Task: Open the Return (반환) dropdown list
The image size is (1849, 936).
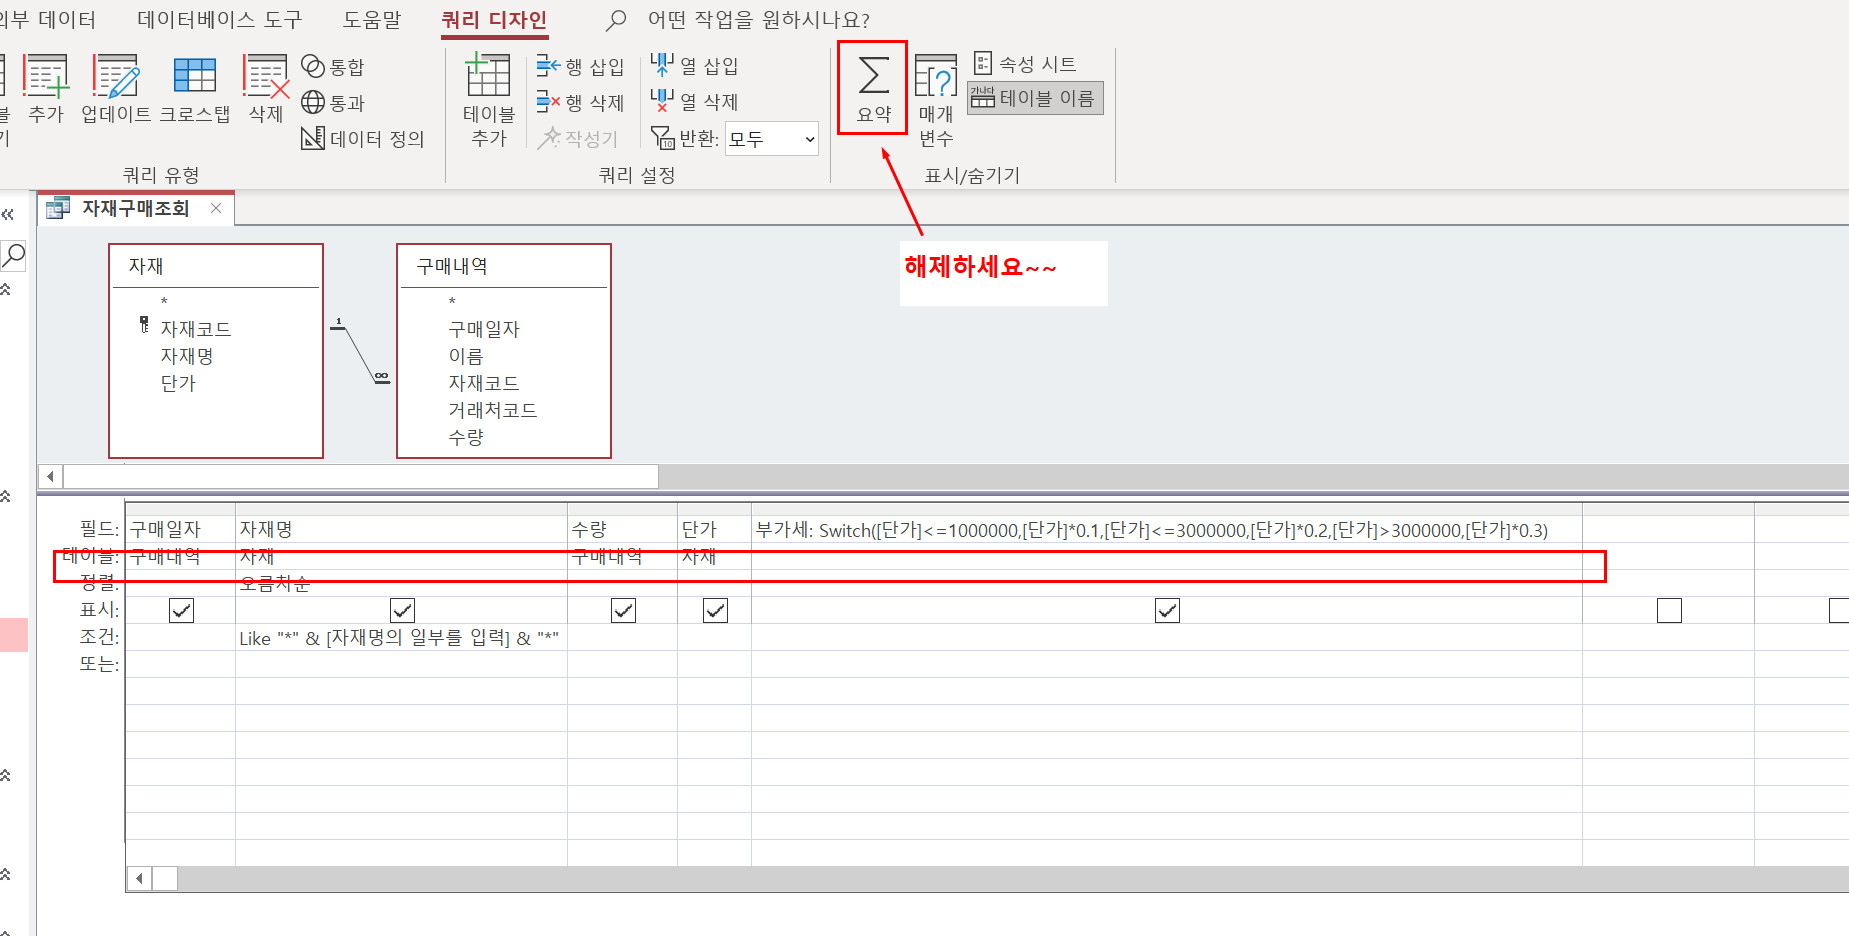Action: 809,139
